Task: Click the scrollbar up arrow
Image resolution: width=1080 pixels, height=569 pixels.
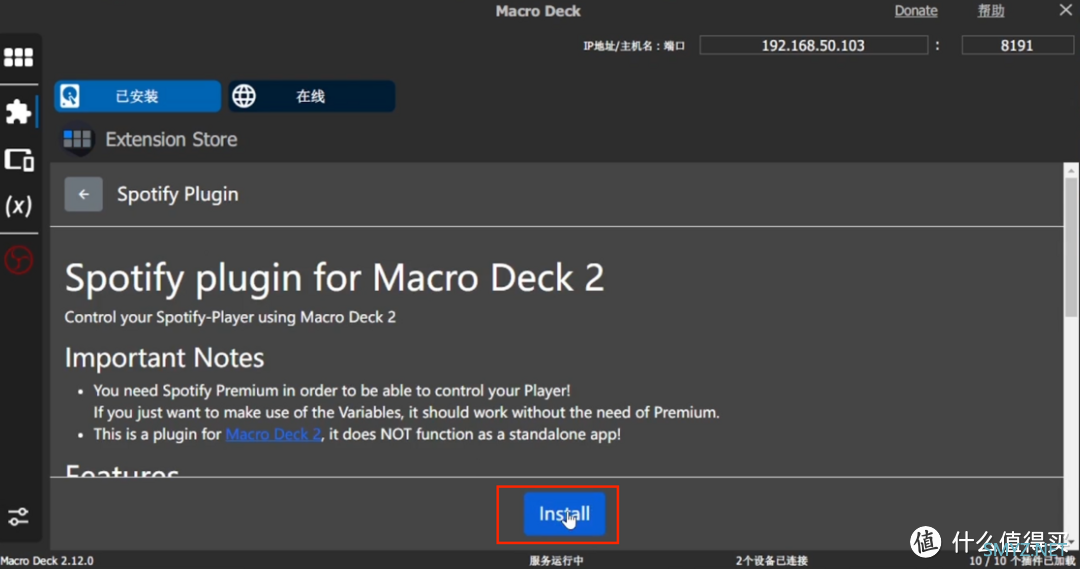Action: pyautogui.click(x=1071, y=169)
